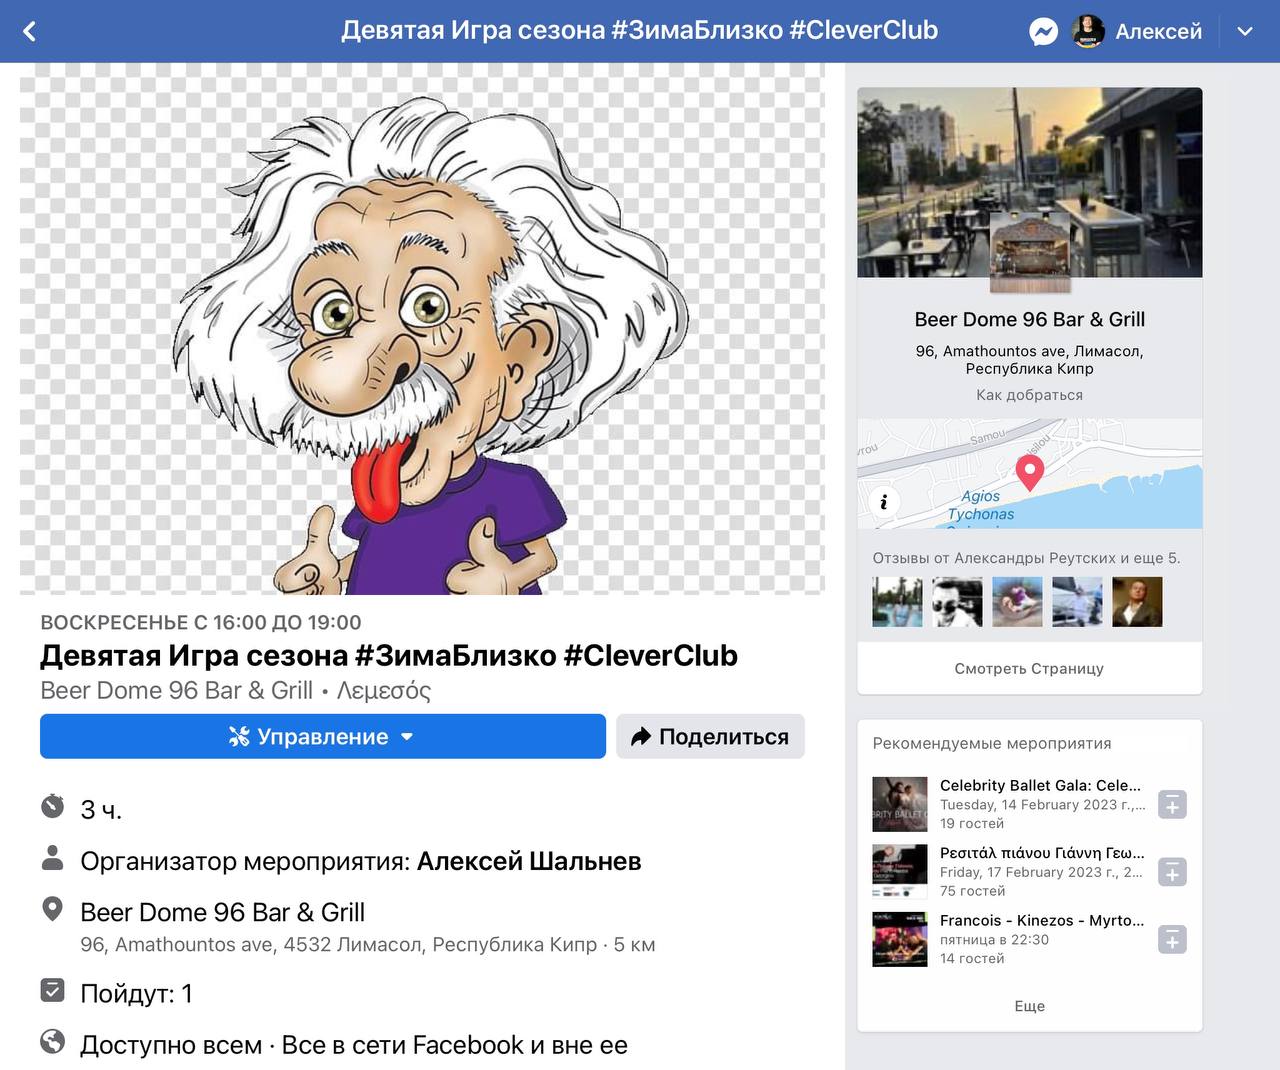Add Celebrity Ballet Gala event to calendar

[1172, 804]
